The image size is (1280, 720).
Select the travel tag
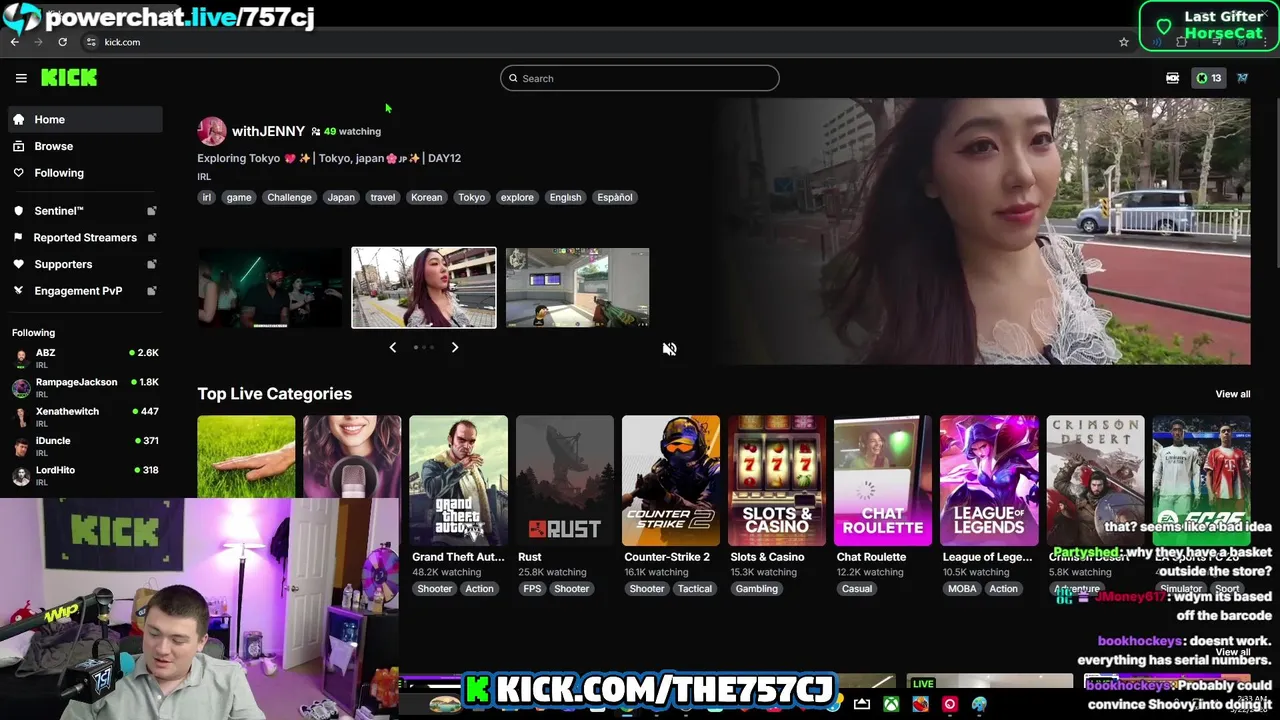tap(383, 197)
